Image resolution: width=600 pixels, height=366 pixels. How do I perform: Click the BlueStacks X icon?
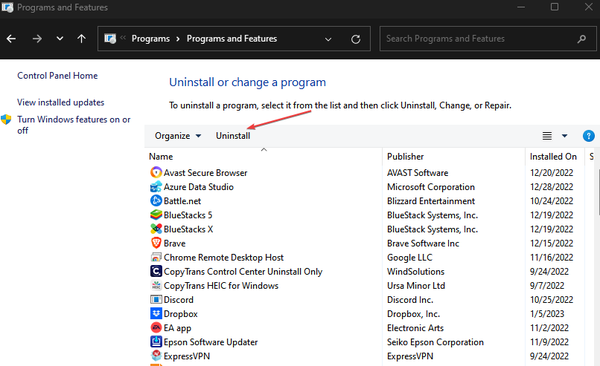click(x=156, y=229)
